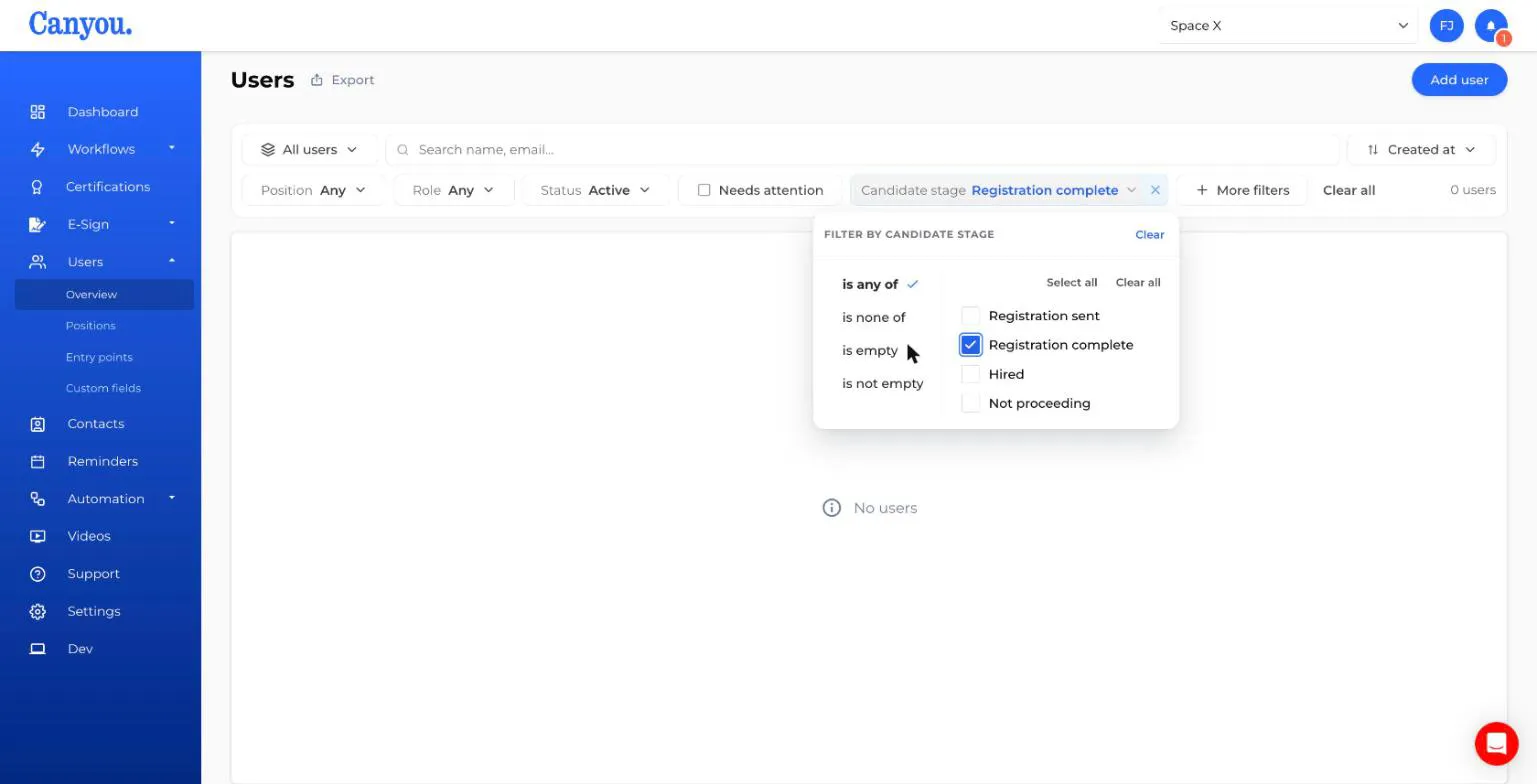This screenshot has height=784, width=1537.
Task: Click the Automation flow icon
Action: [x=38, y=499]
